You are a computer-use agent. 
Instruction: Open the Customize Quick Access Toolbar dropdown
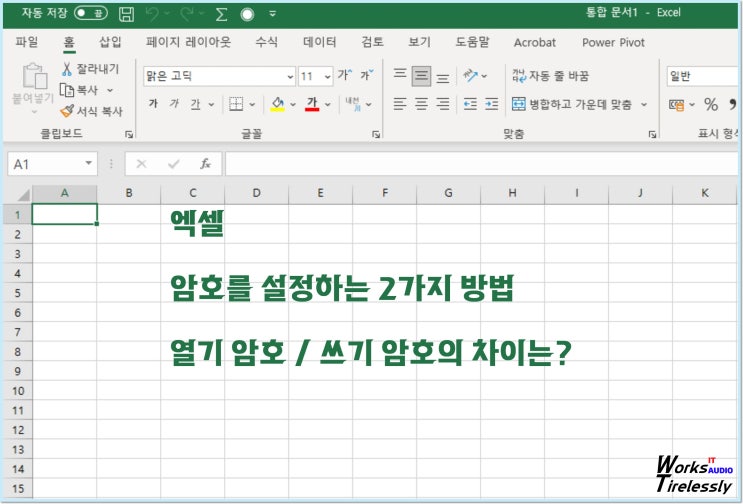(272, 14)
